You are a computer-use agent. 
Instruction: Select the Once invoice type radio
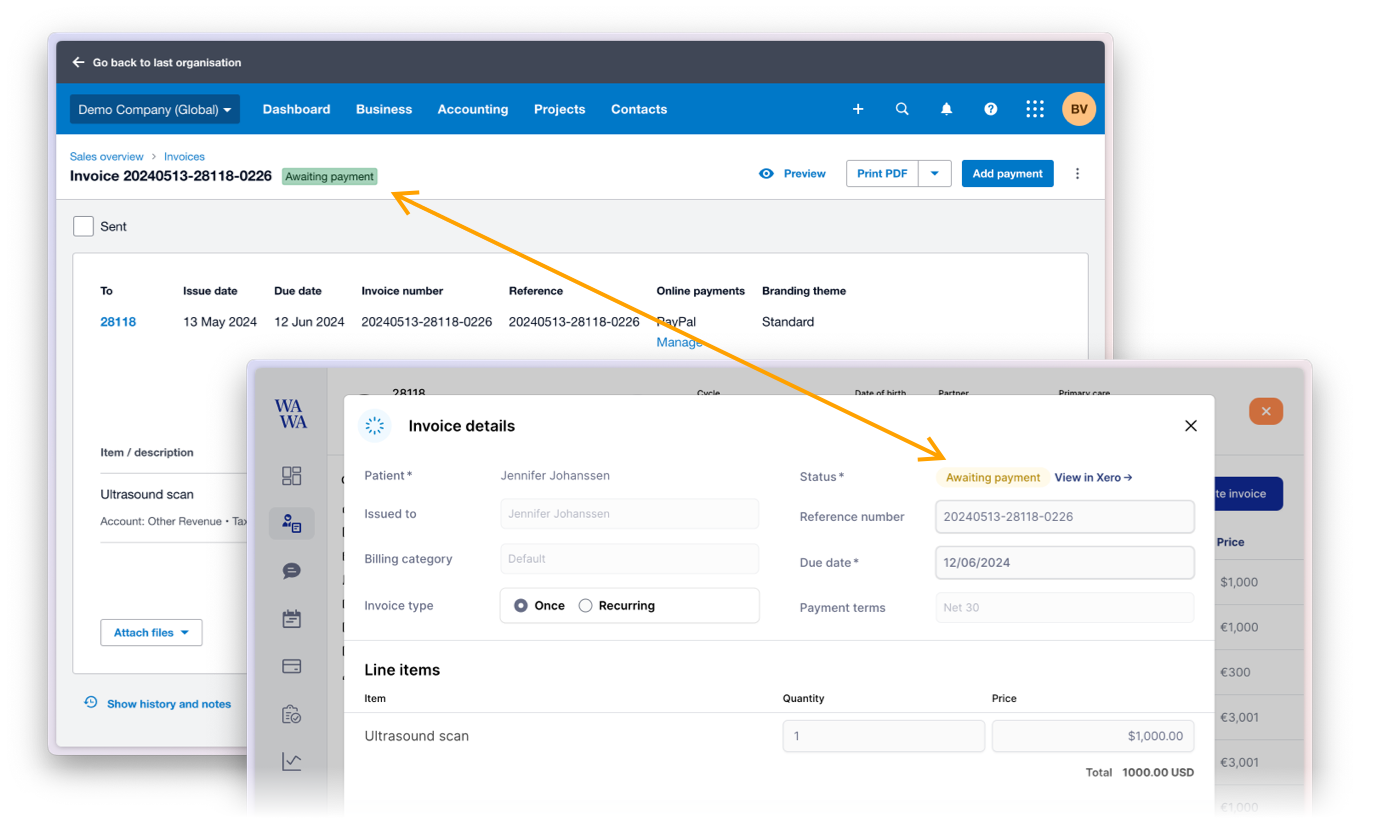click(x=521, y=606)
